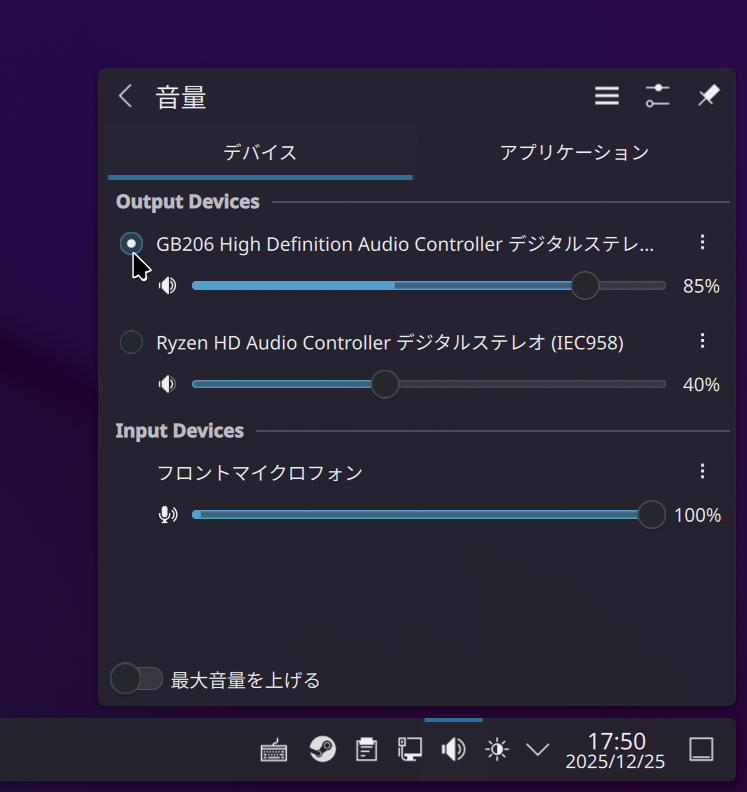Open options menu for フロントマイクロフォン

pos(702,471)
